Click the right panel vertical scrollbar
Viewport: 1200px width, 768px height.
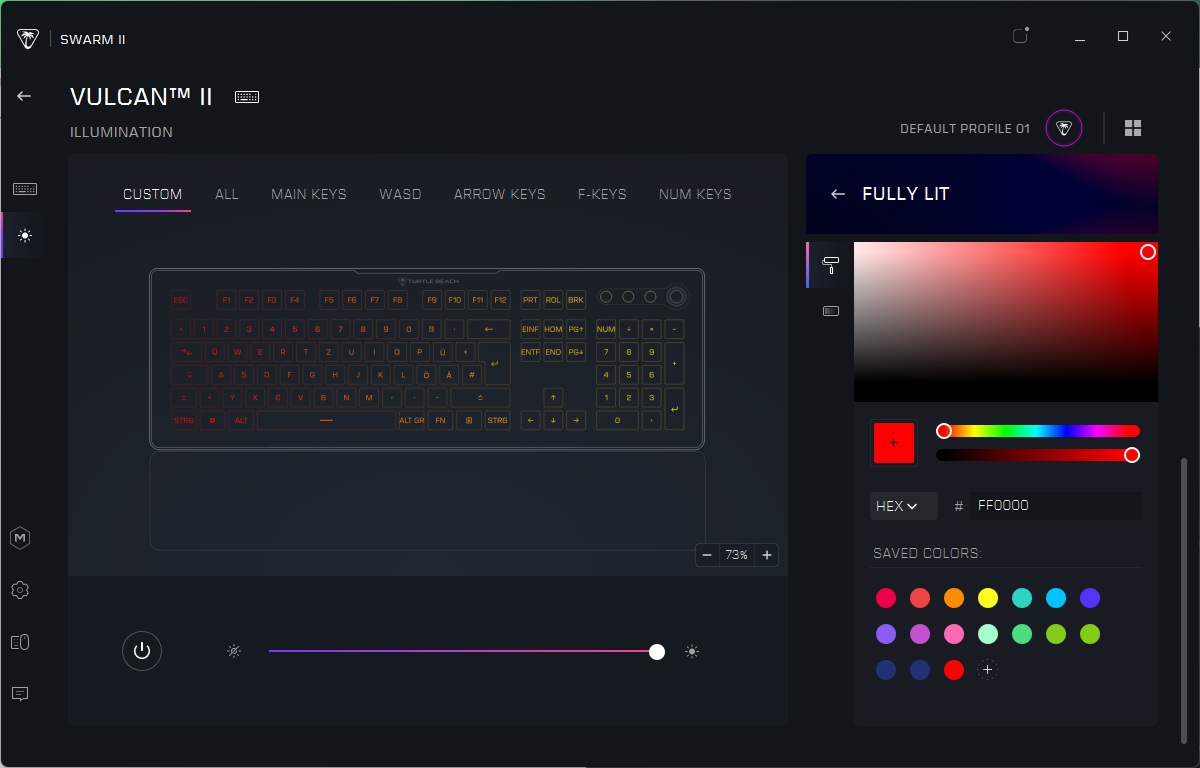1186,600
